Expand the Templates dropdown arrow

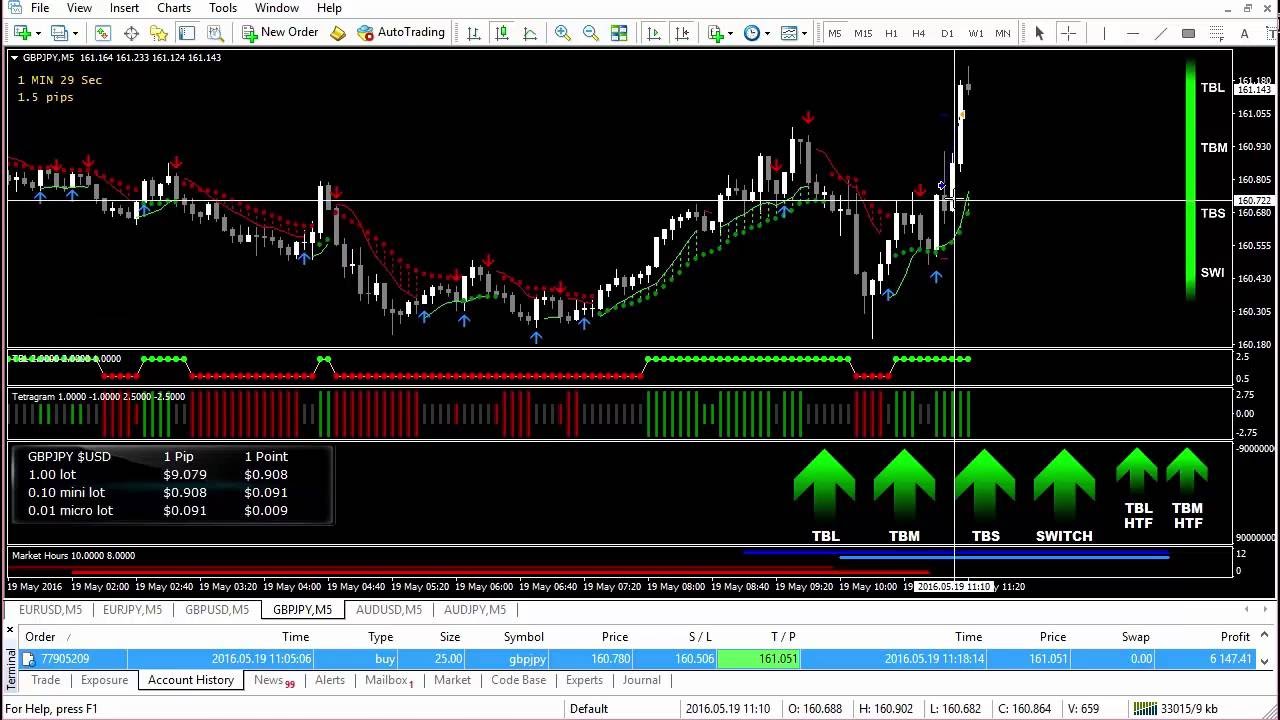tap(804, 34)
